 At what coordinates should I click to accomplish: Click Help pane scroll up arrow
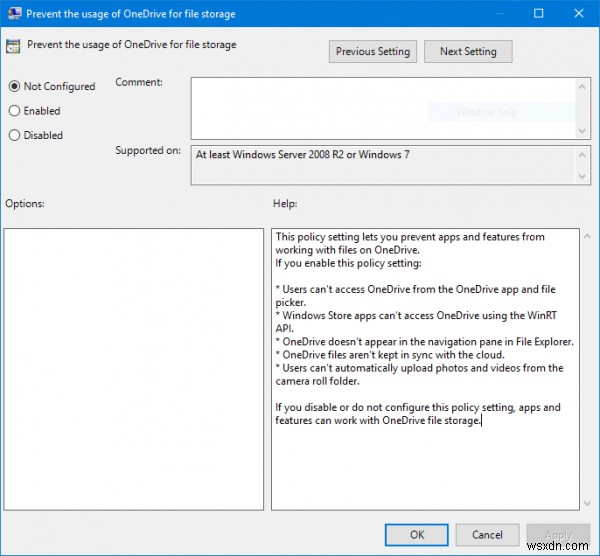(587, 237)
